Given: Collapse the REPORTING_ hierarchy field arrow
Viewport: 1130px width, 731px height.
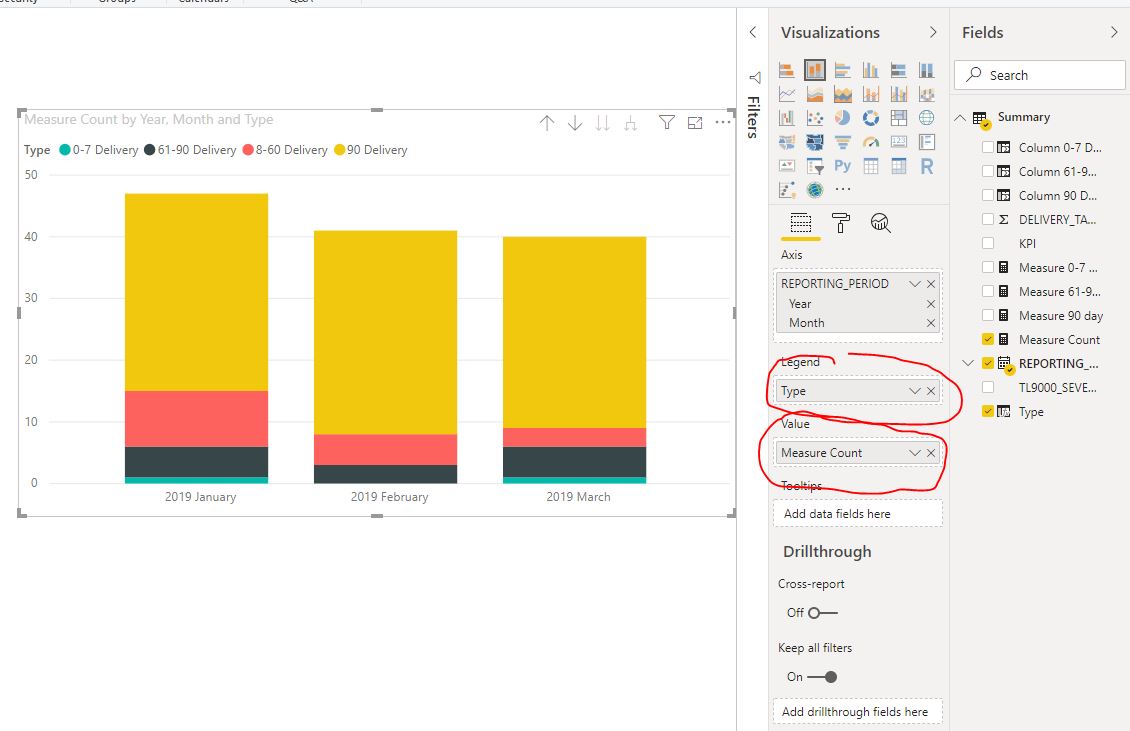Looking at the screenshot, I should coord(968,363).
